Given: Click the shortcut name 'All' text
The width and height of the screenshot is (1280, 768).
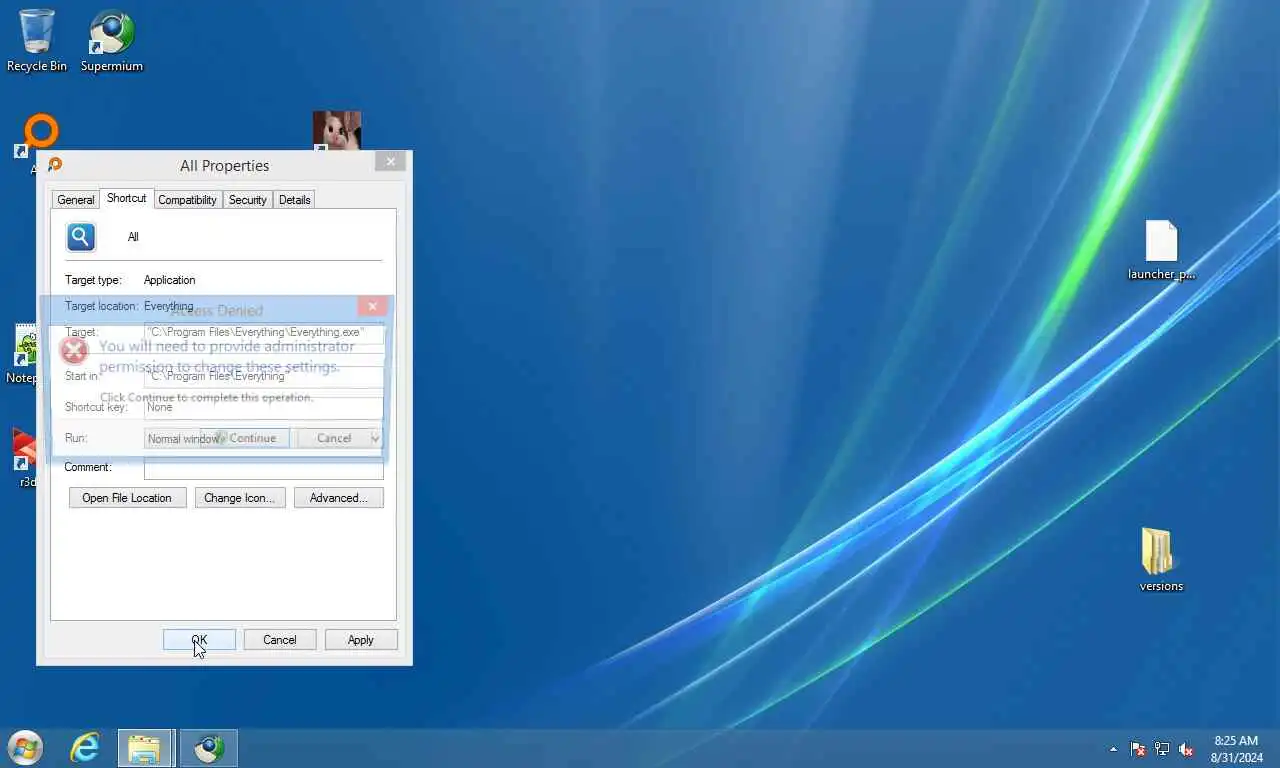Looking at the screenshot, I should click(x=133, y=237).
